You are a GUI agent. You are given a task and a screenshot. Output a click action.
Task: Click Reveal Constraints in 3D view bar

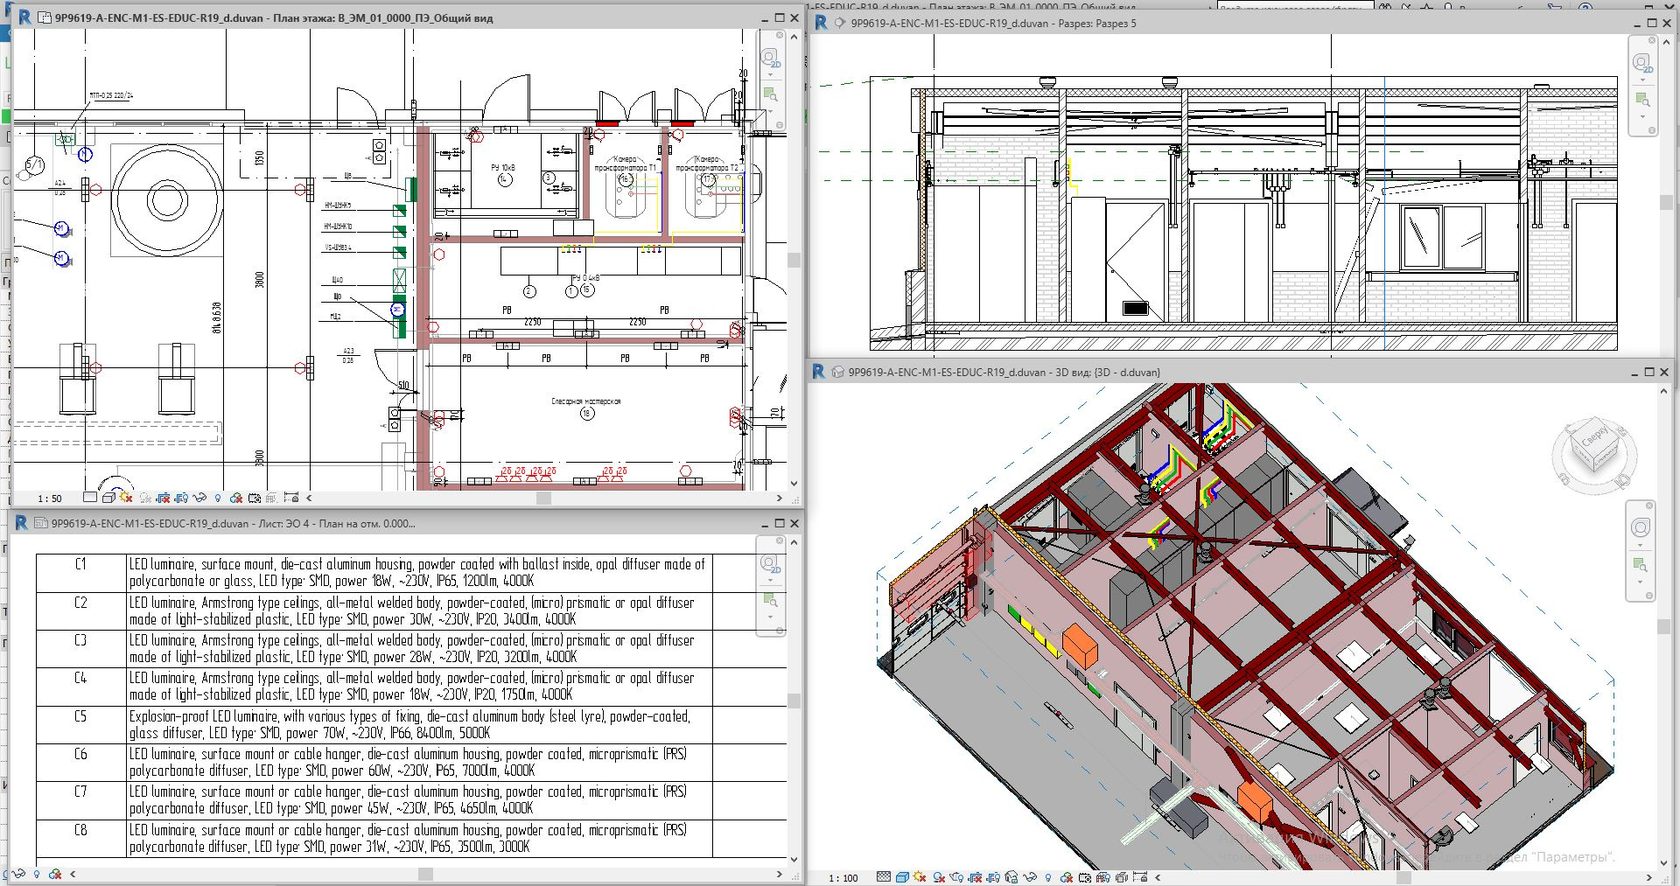1139,877
